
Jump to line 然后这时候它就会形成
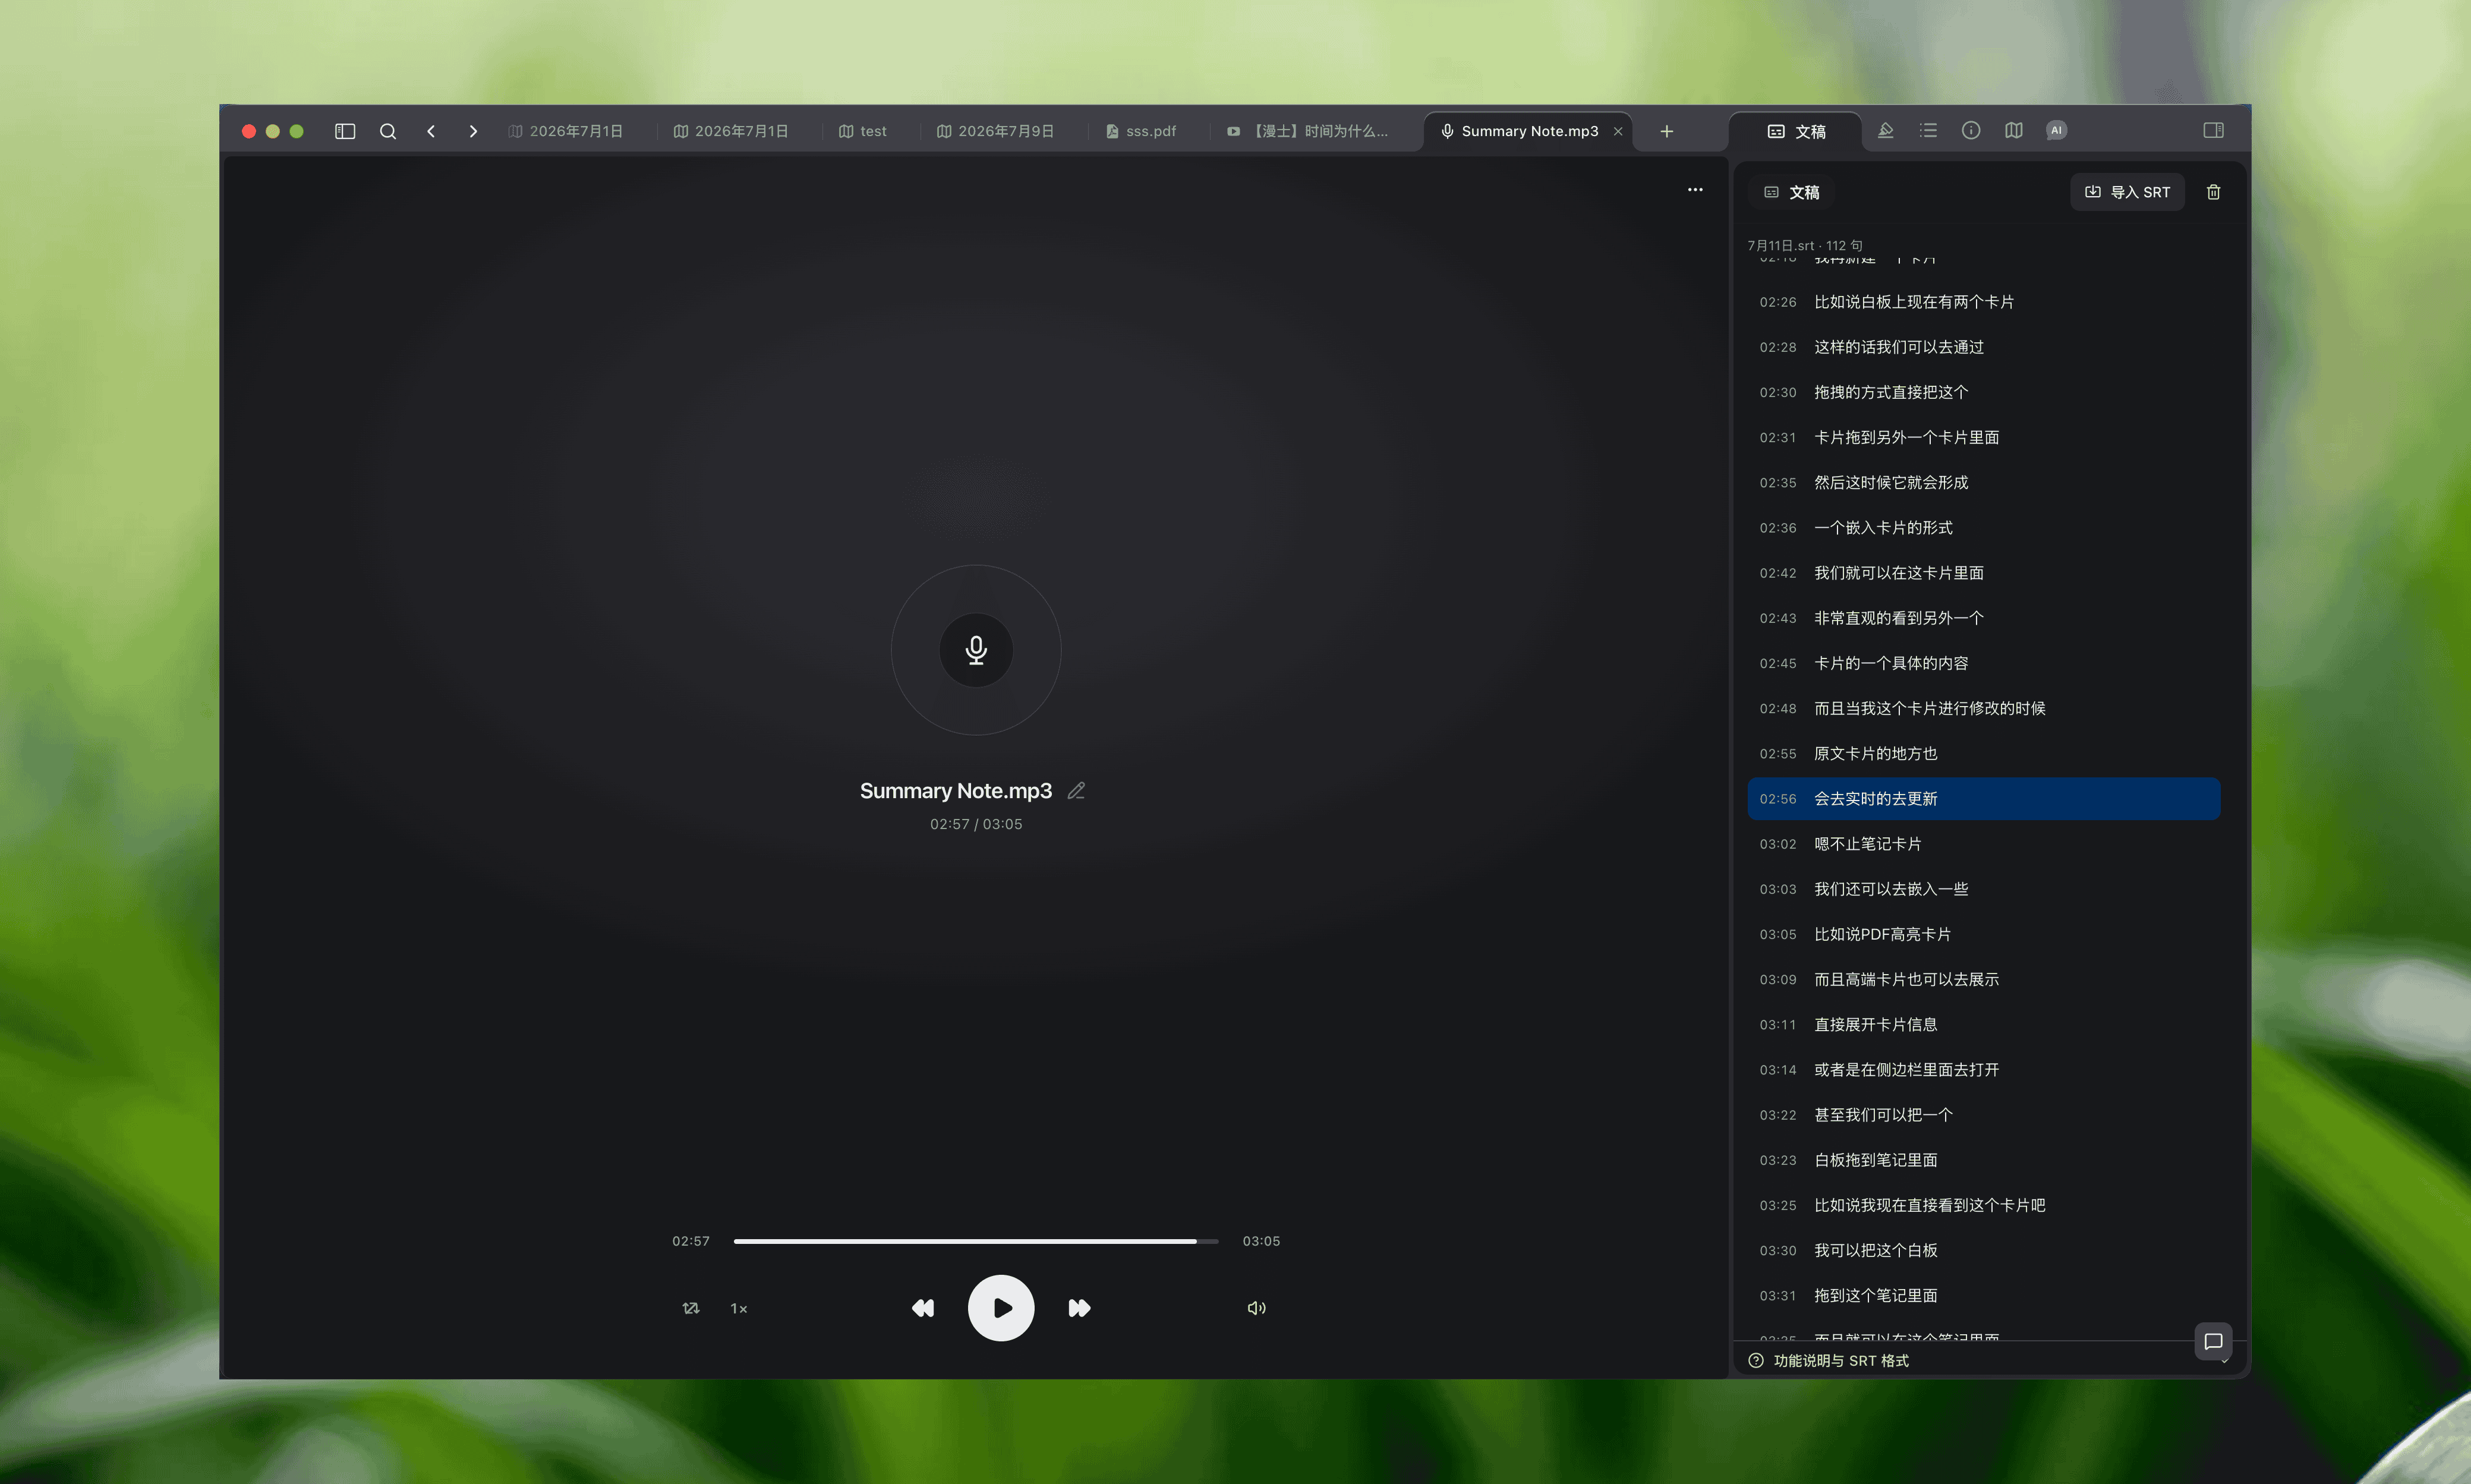pos(1984,482)
